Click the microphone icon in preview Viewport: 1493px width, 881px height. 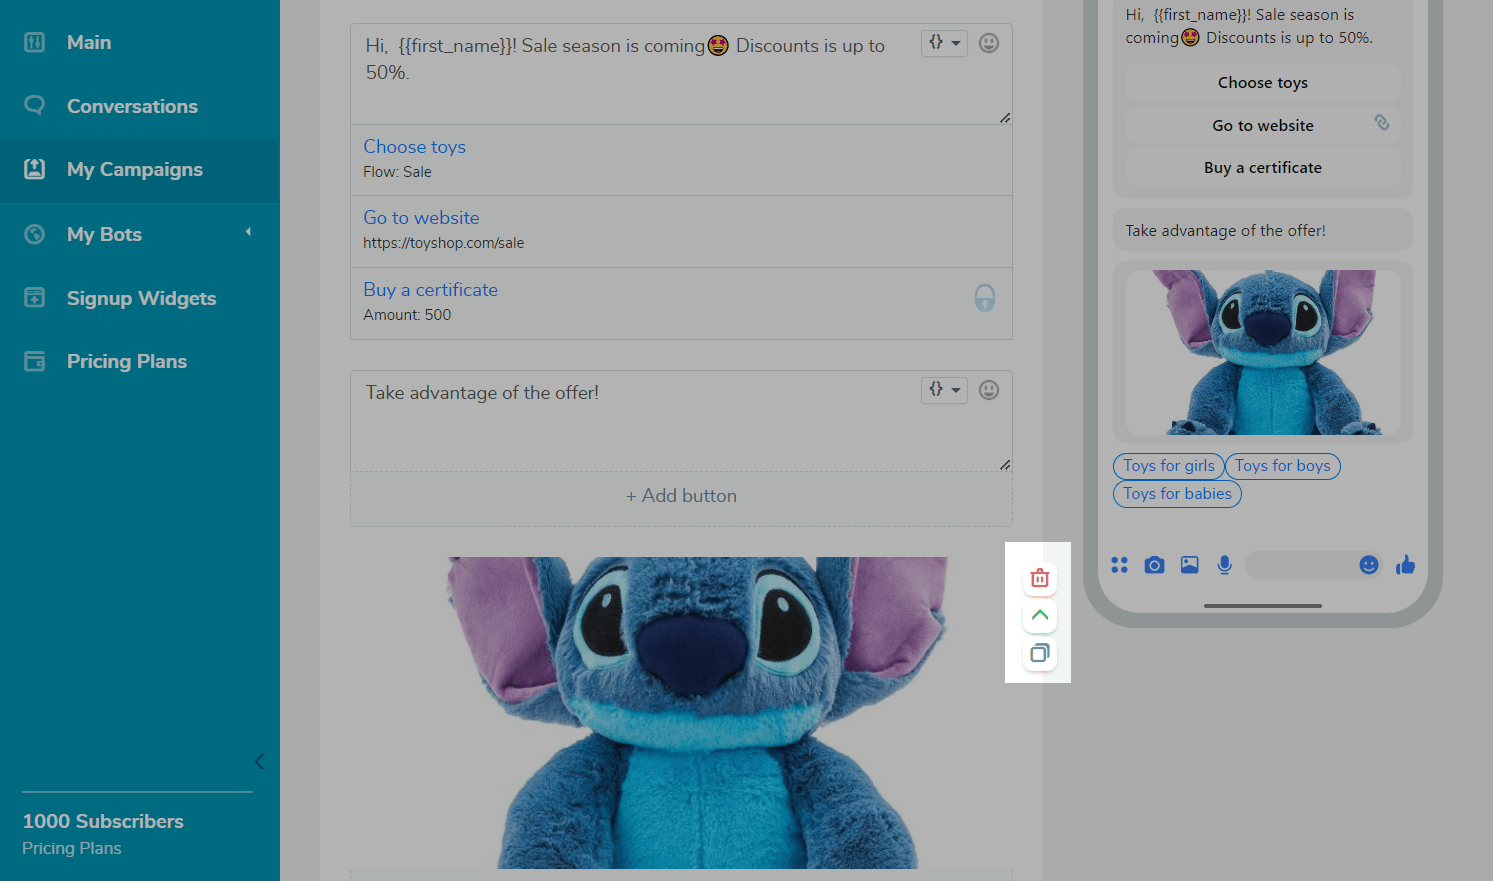(x=1224, y=565)
